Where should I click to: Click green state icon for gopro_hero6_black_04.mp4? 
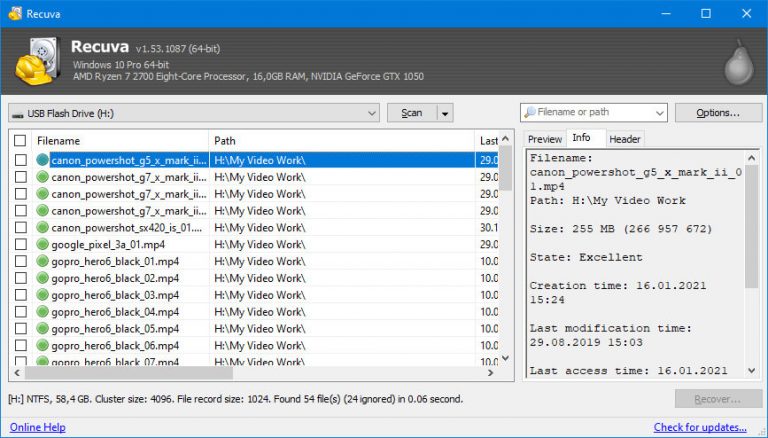[43, 312]
